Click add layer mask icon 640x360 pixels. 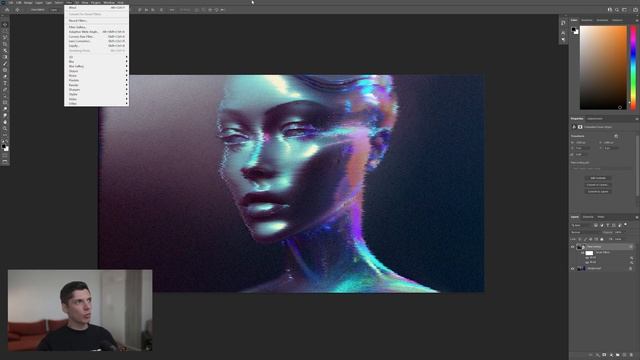tap(604, 355)
